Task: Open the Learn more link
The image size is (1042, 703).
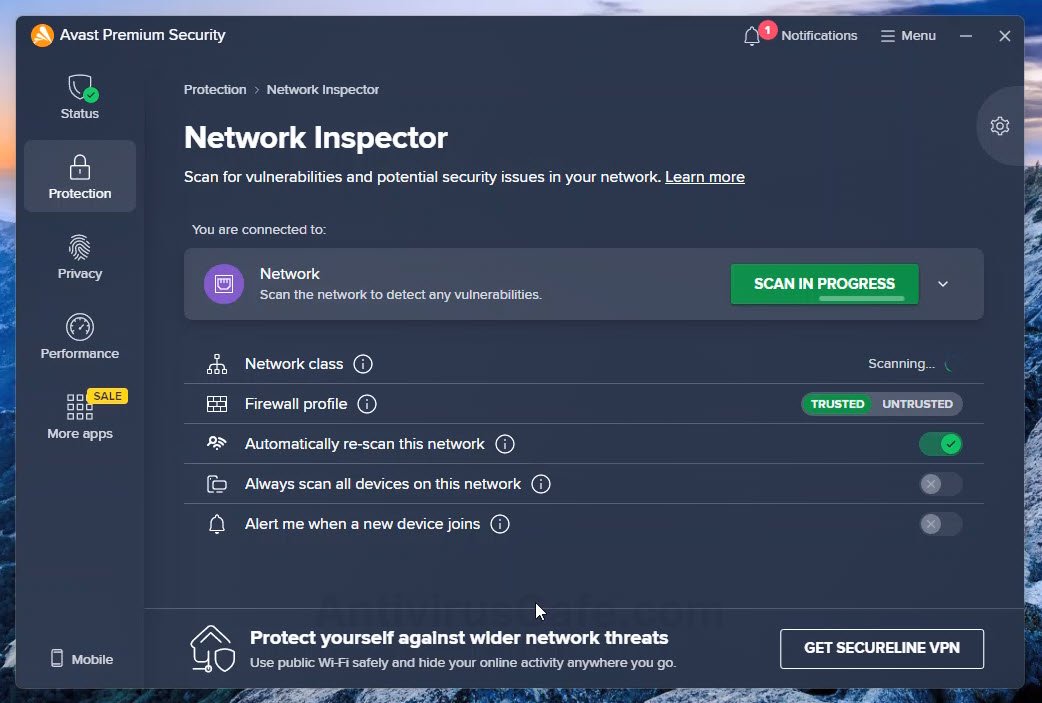Action: [704, 177]
